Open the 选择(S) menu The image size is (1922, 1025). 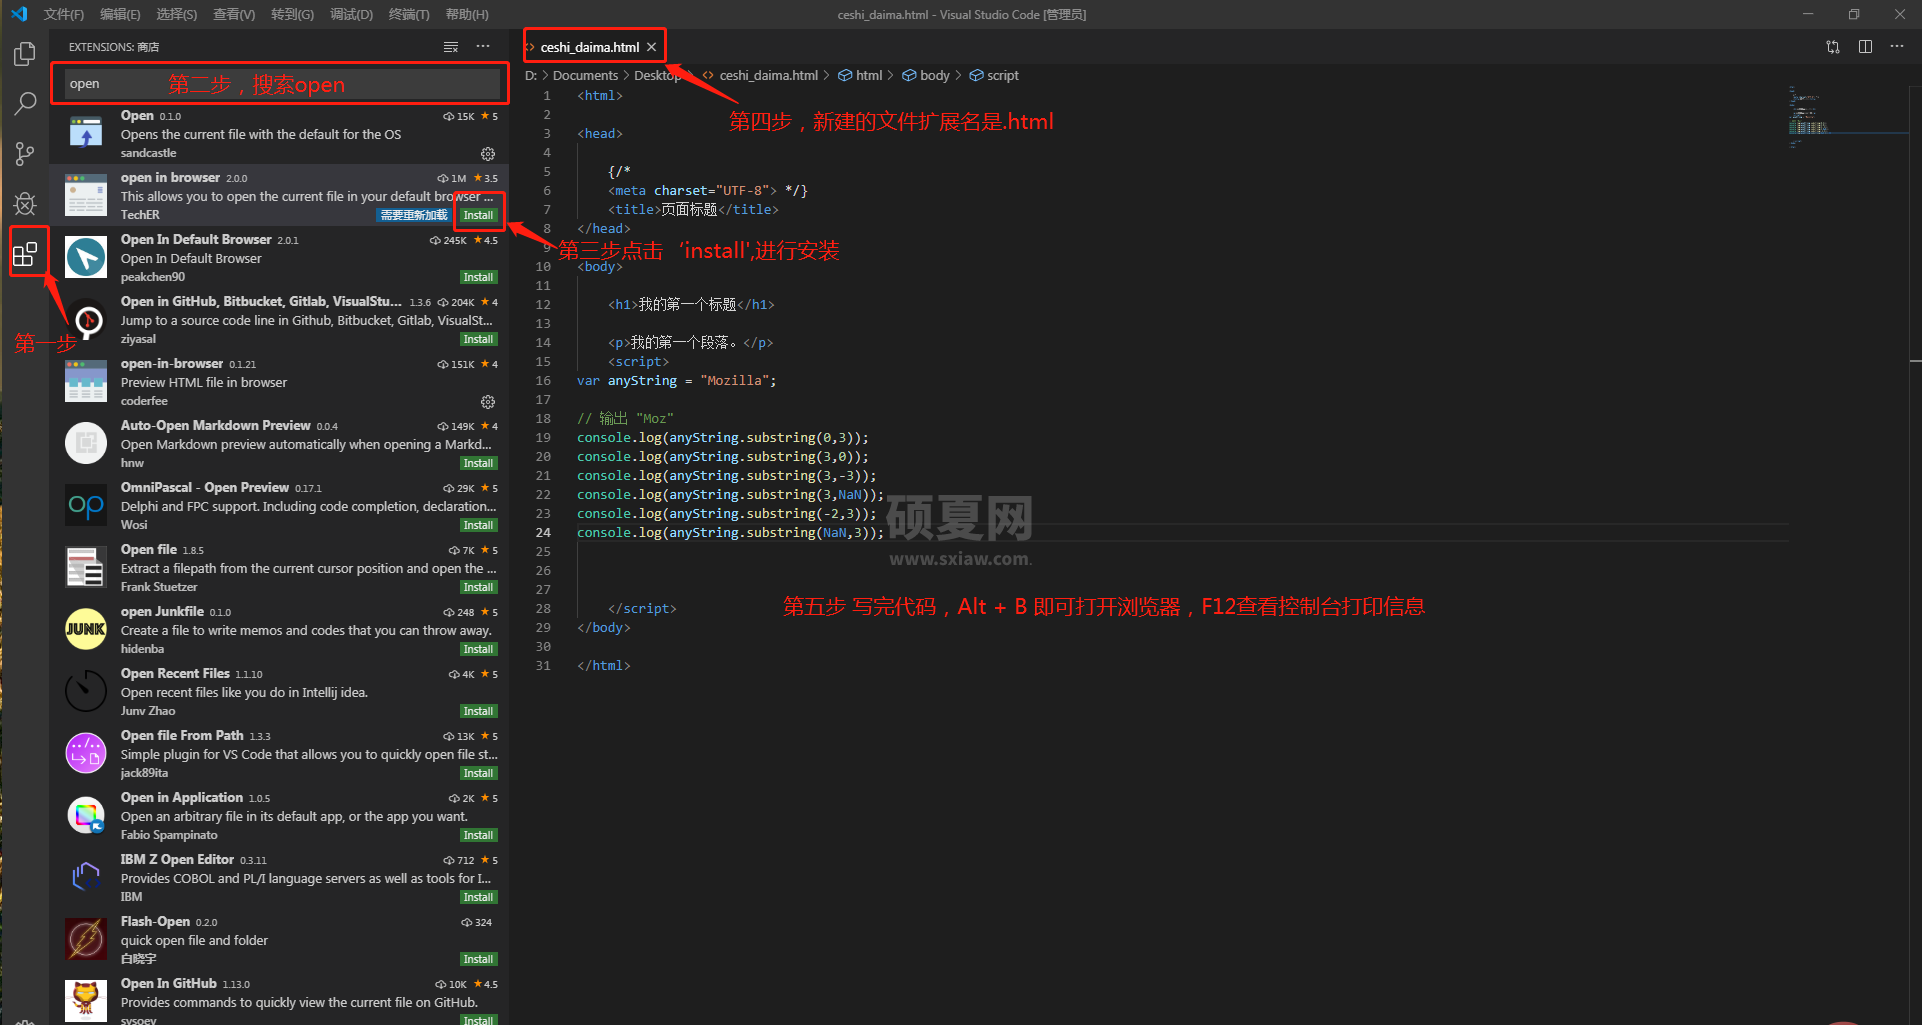(x=177, y=14)
